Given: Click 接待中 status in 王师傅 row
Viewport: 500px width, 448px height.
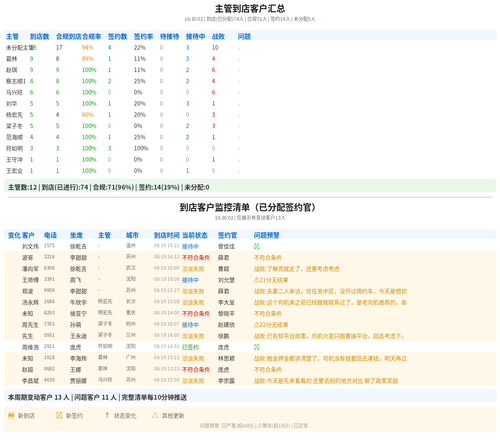Looking at the screenshot, I should point(190,280).
